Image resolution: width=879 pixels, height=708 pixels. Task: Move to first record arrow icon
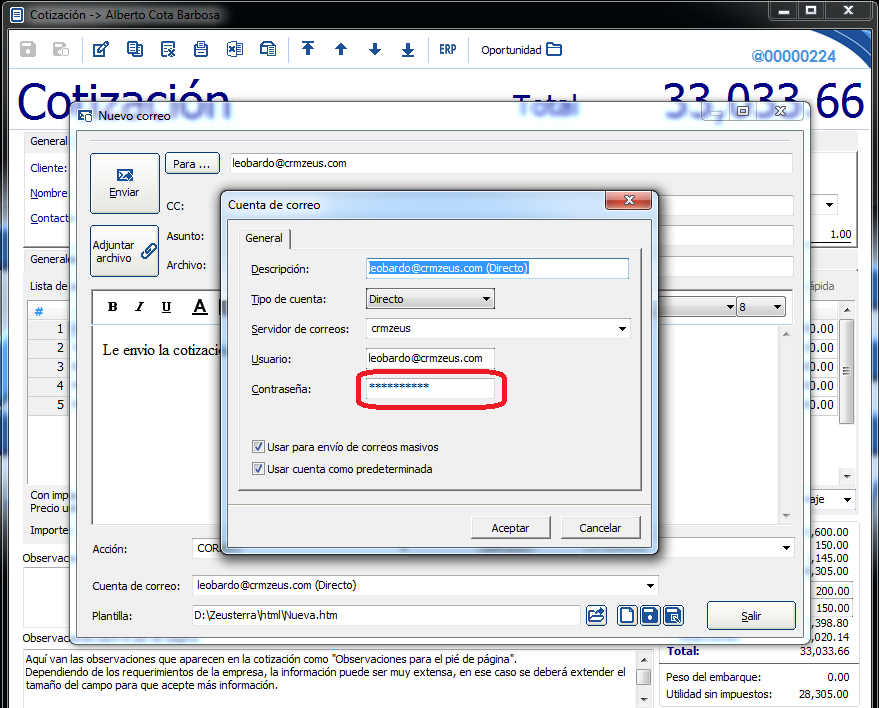tap(308, 50)
